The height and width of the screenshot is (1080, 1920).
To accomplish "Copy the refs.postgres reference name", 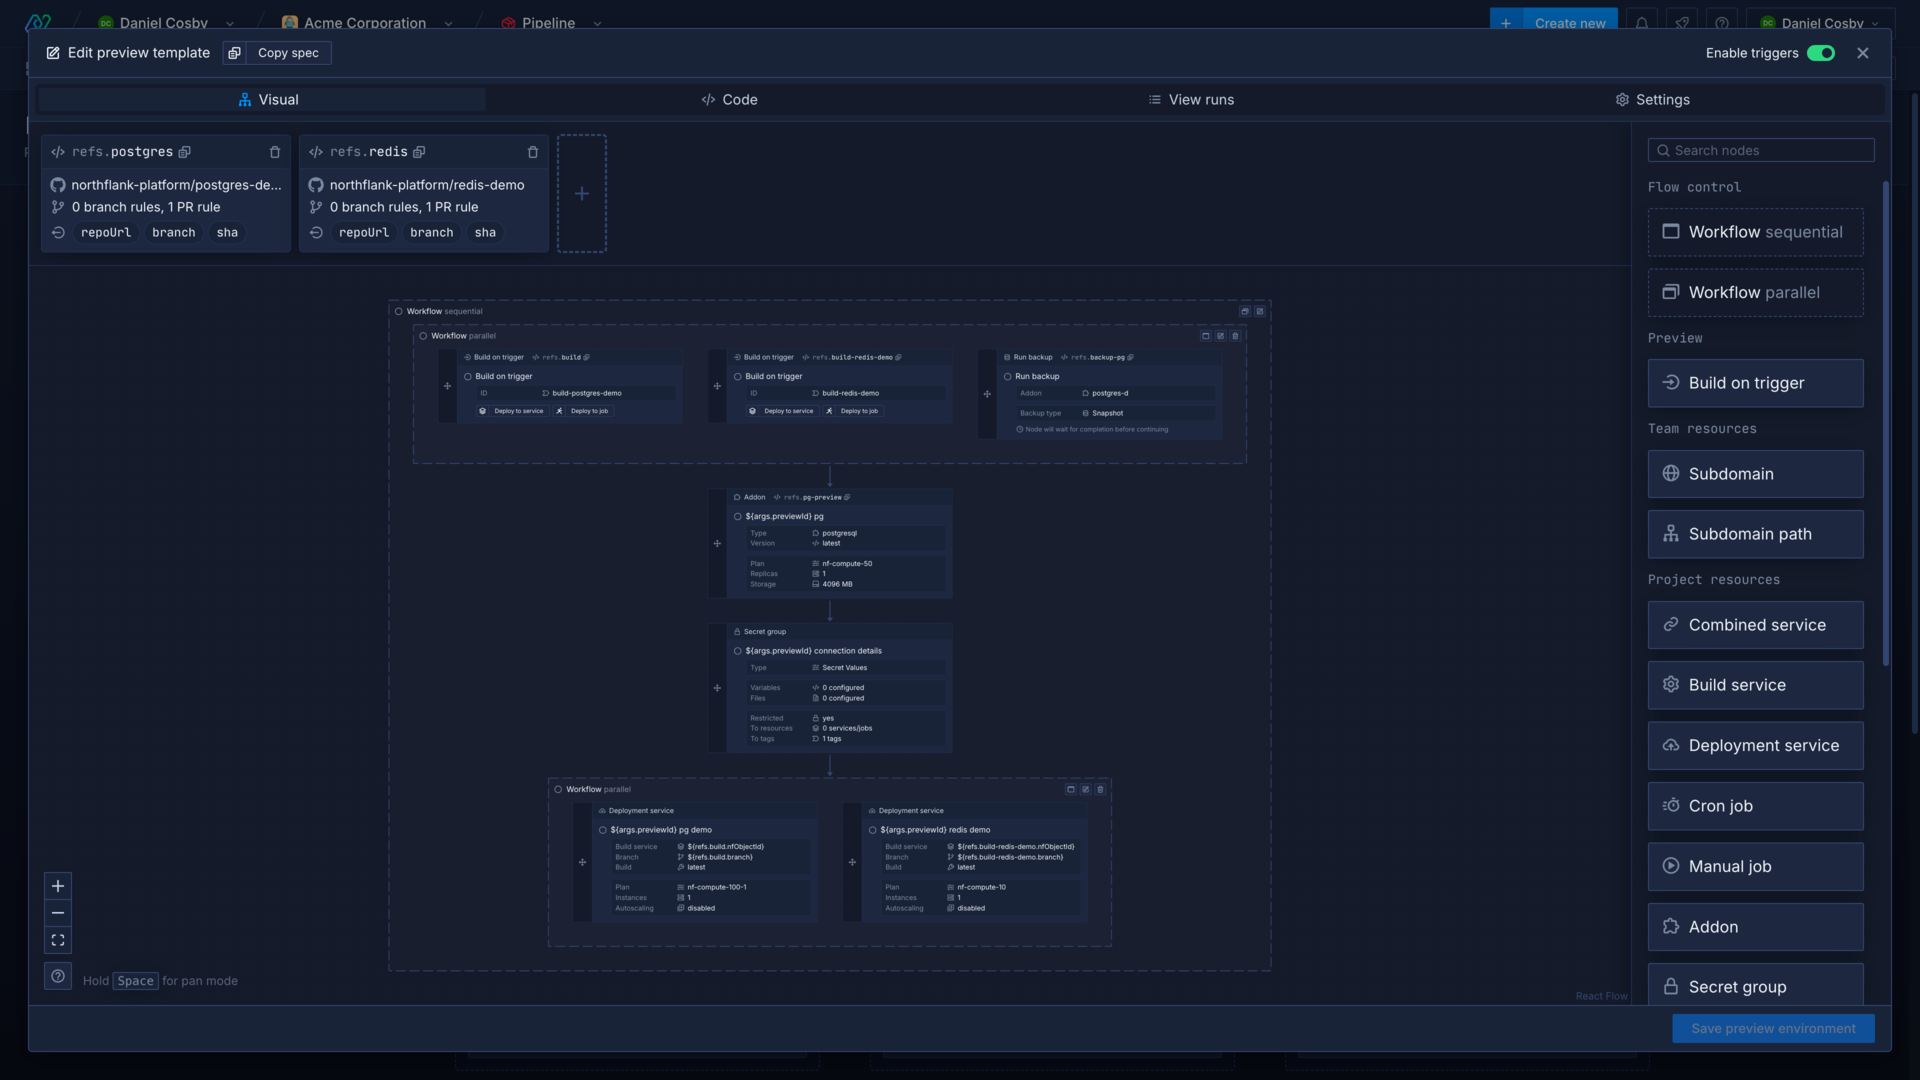I will pos(184,152).
